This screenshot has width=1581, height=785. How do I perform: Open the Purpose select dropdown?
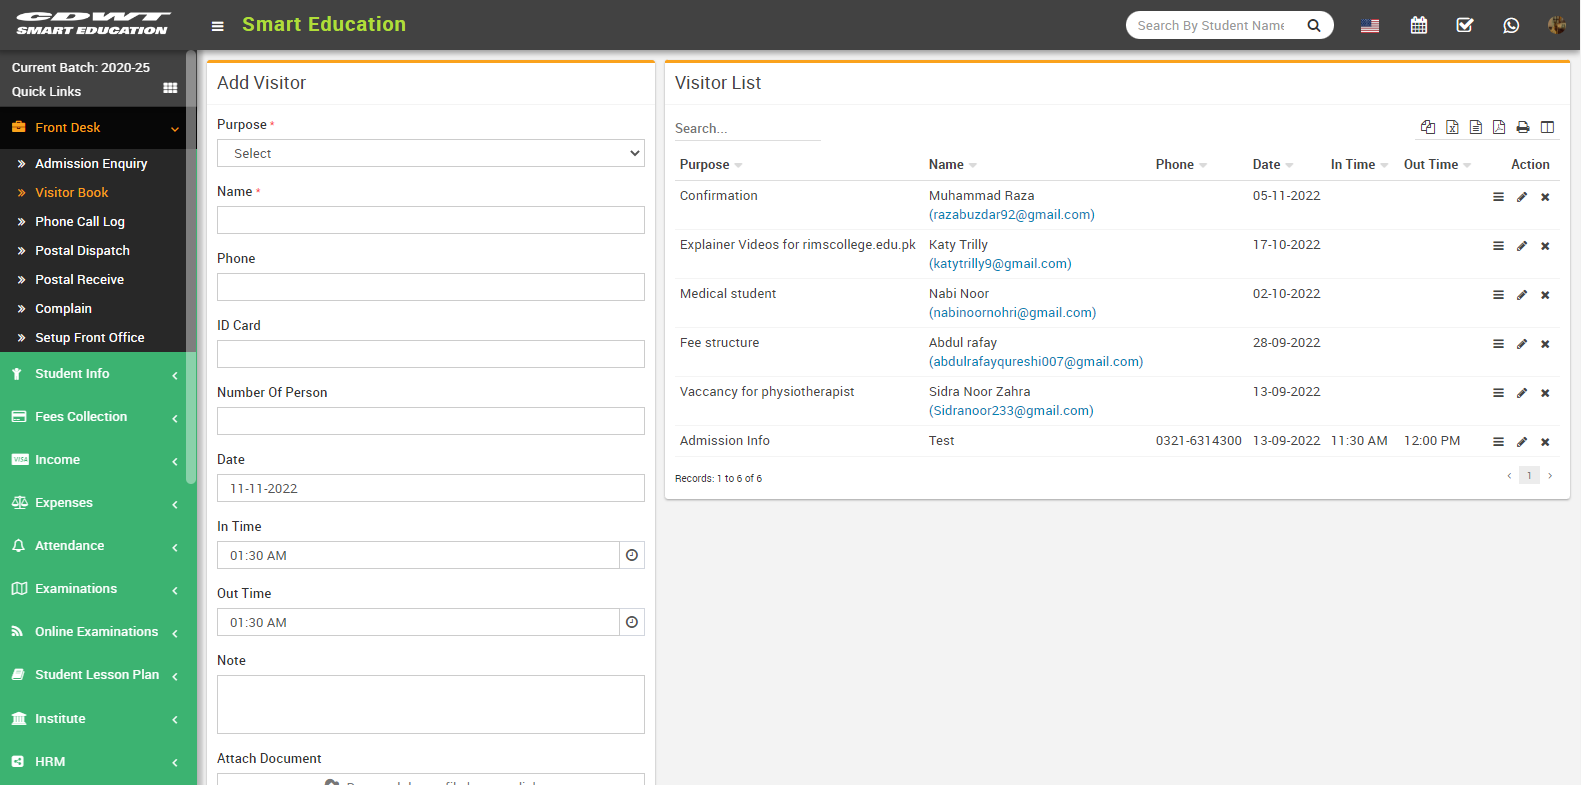point(431,153)
